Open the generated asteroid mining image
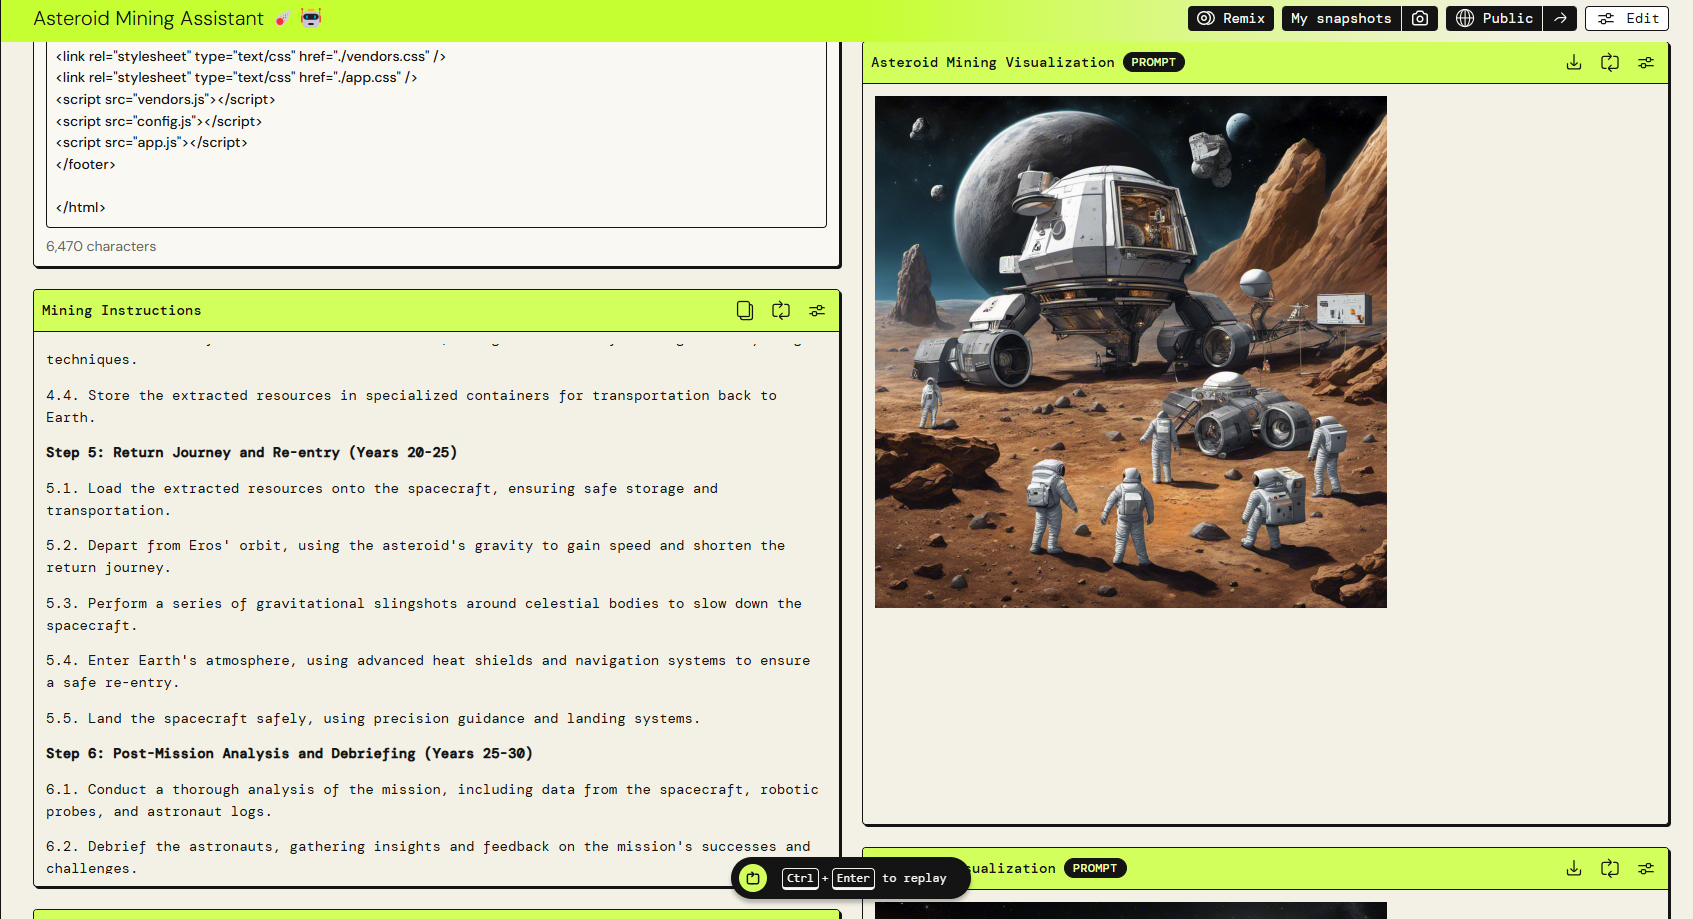1693x919 pixels. coord(1131,352)
